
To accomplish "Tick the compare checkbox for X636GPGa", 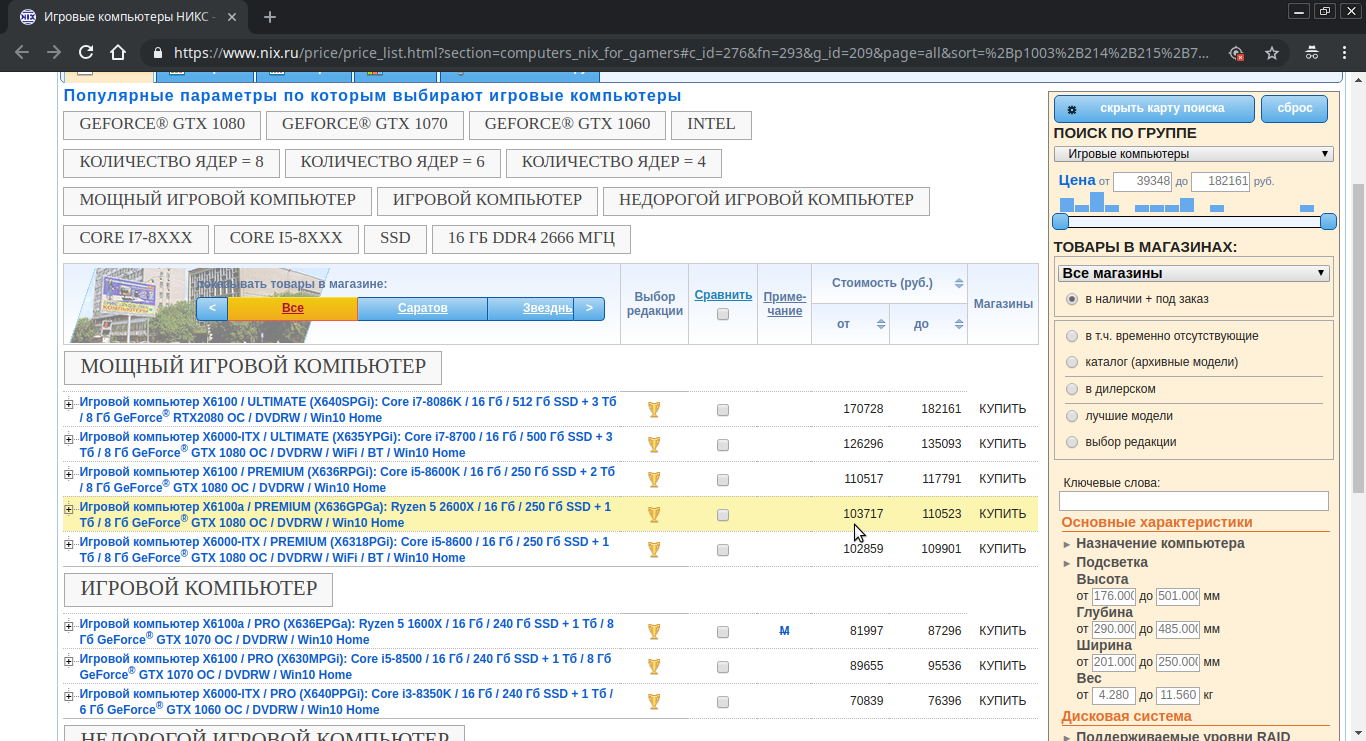I will pos(723,515).
